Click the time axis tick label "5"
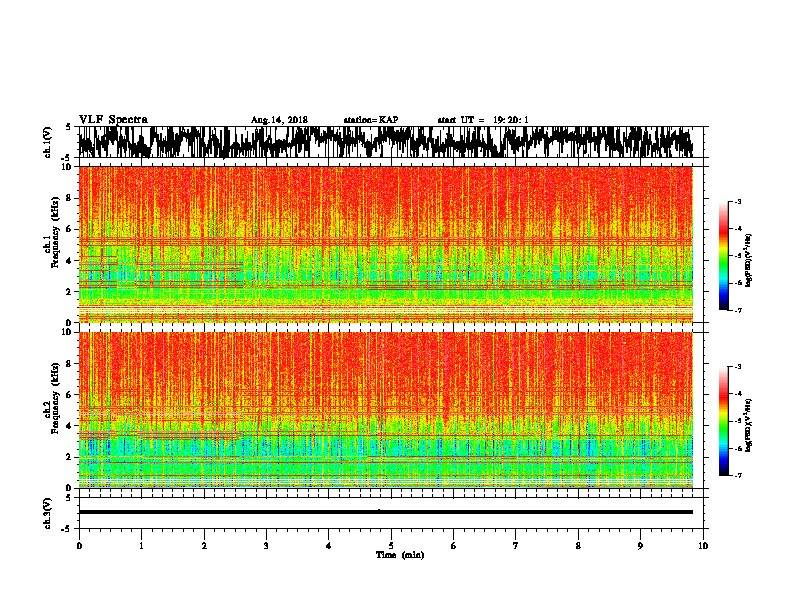792x612 pixels. [391, 546]
